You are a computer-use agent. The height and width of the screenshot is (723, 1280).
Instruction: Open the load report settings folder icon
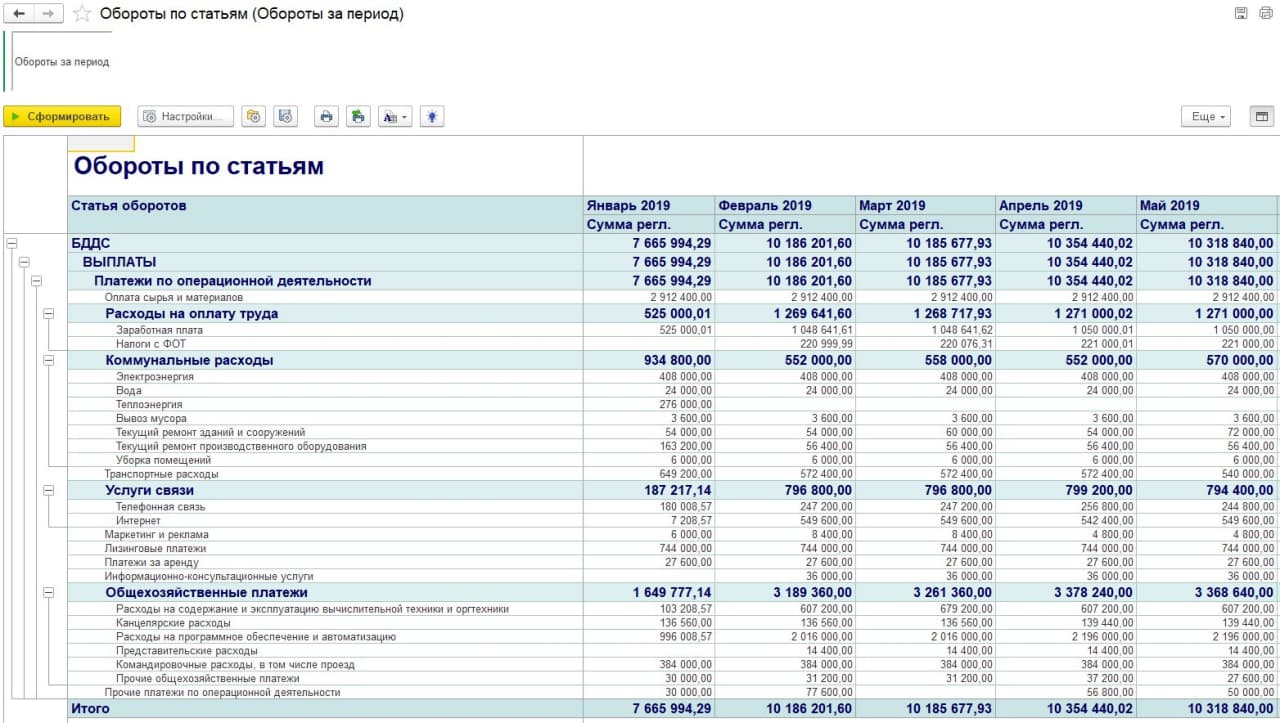coord(254,117)
